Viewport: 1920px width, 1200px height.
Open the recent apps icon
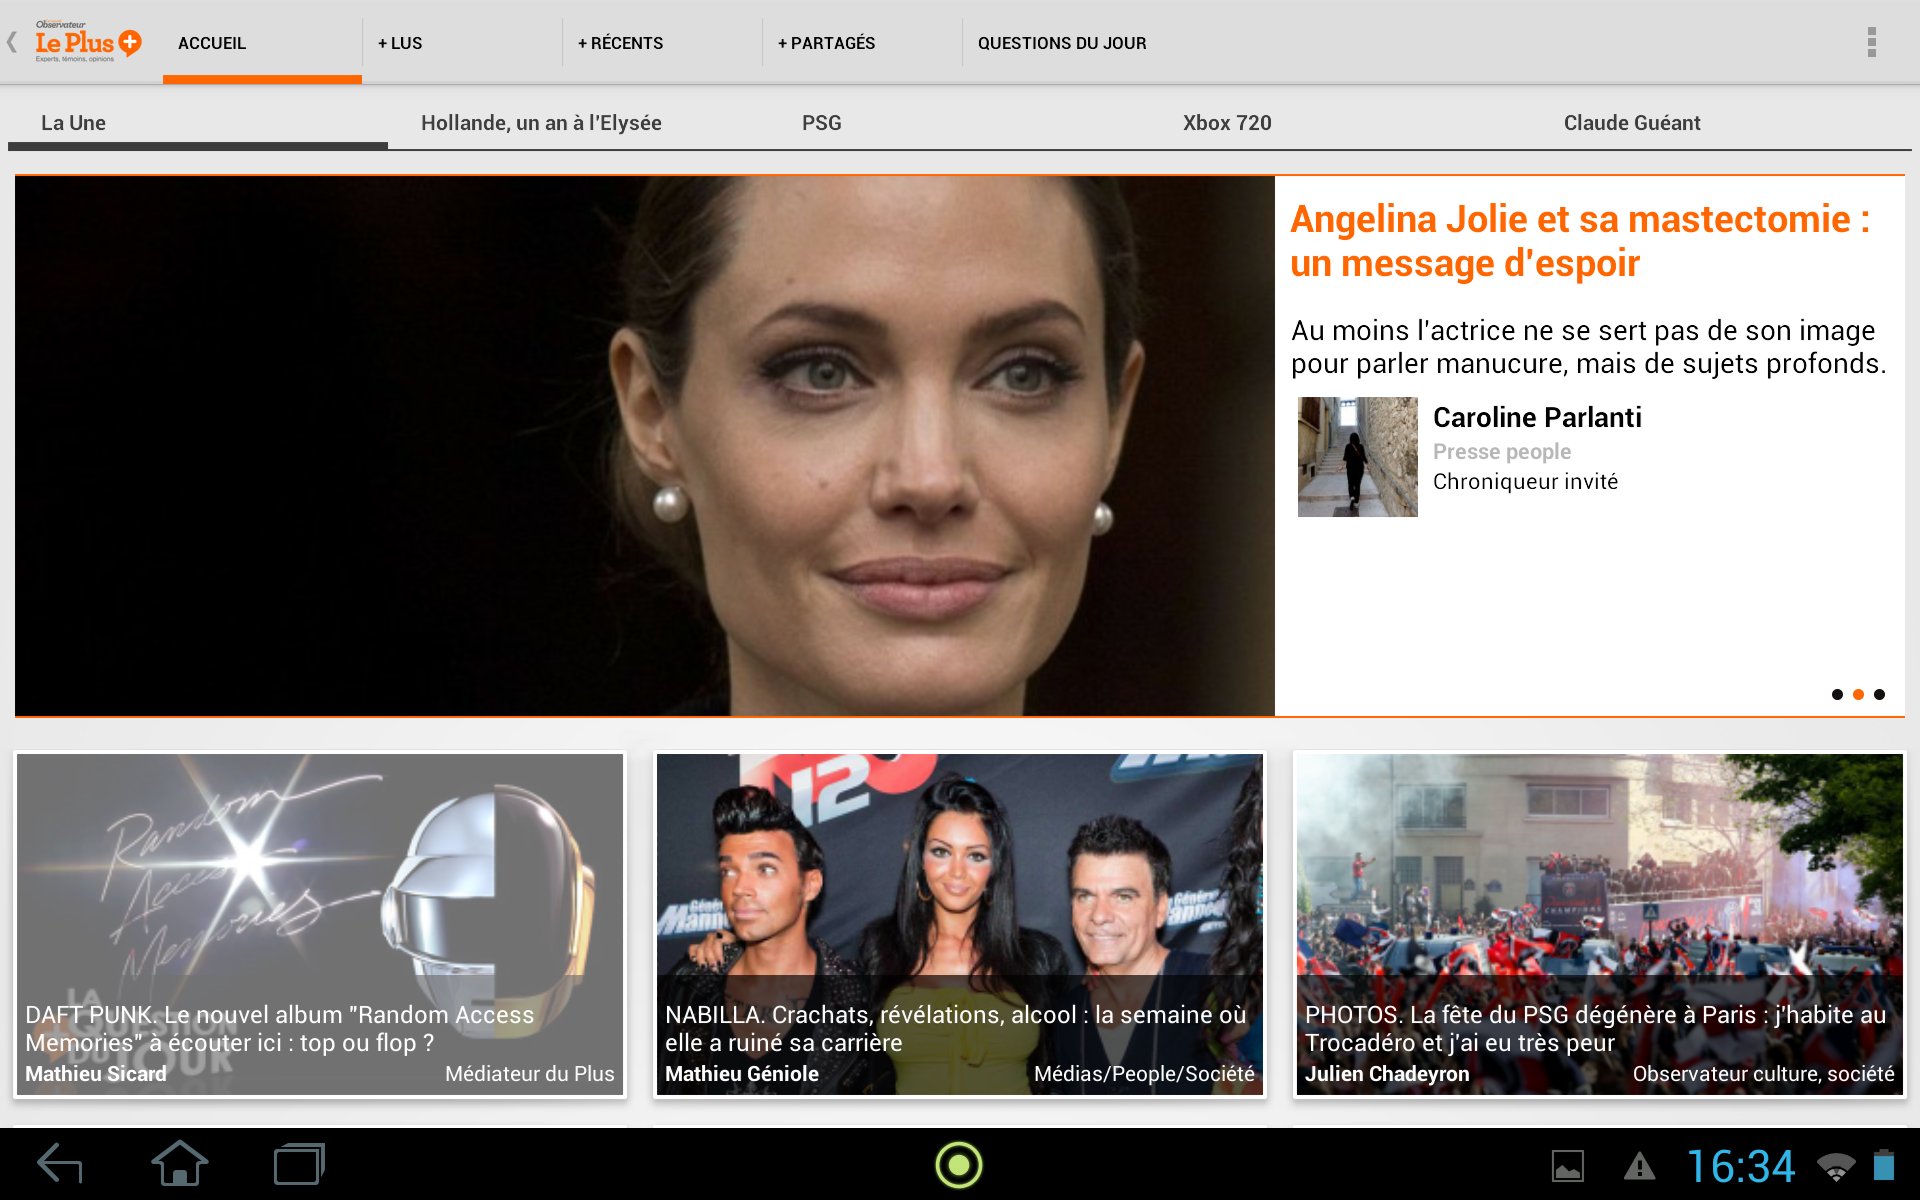pyautogui.click(x=299, y=1165)
